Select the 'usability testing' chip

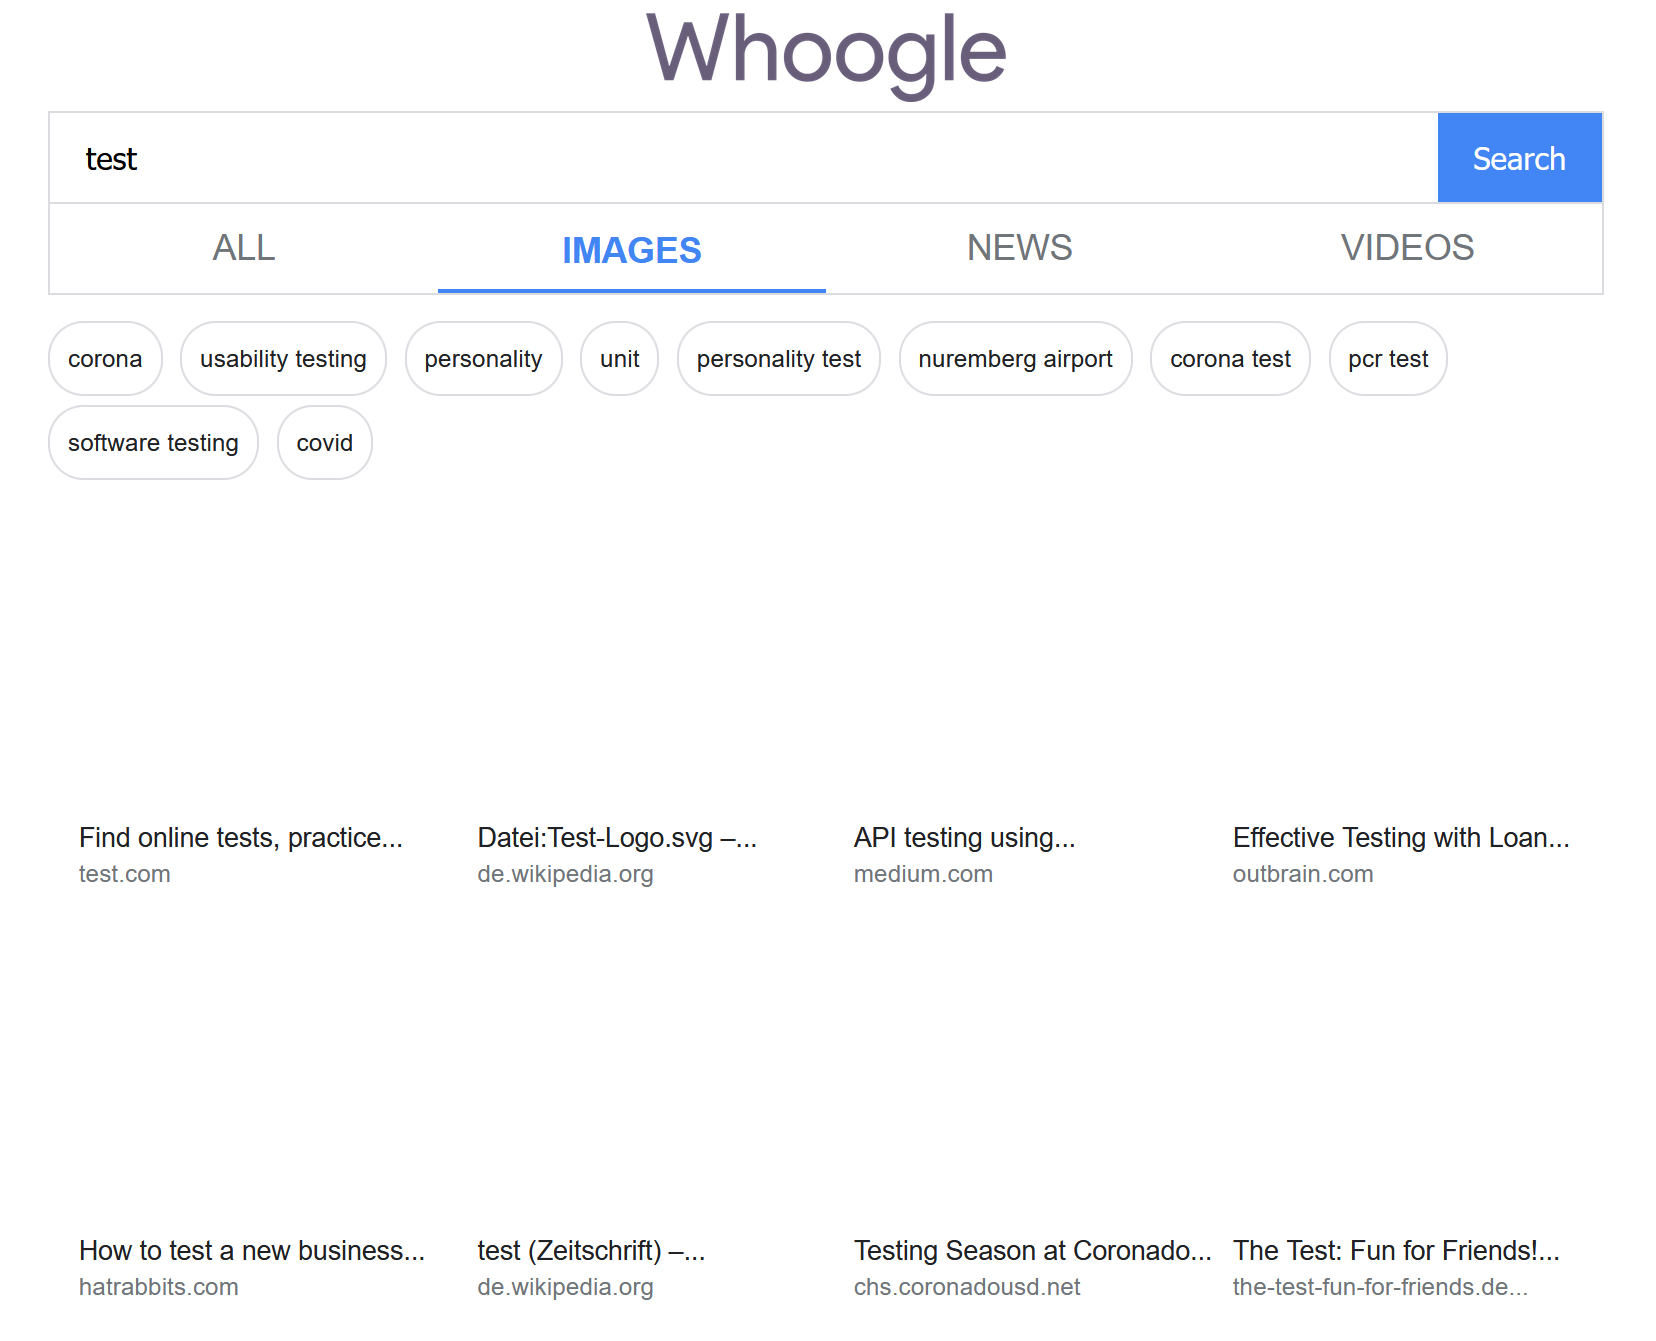283,359
